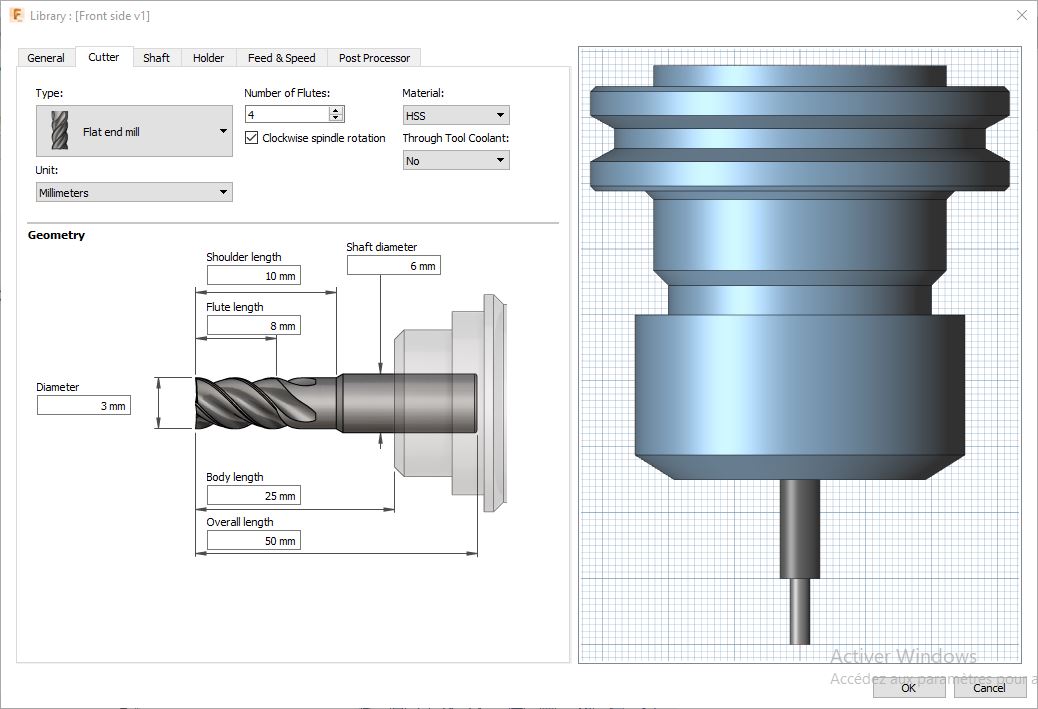This screenshot has width=1038, height=709.
Task: Open the Holder tab
Action: (209, 58)
